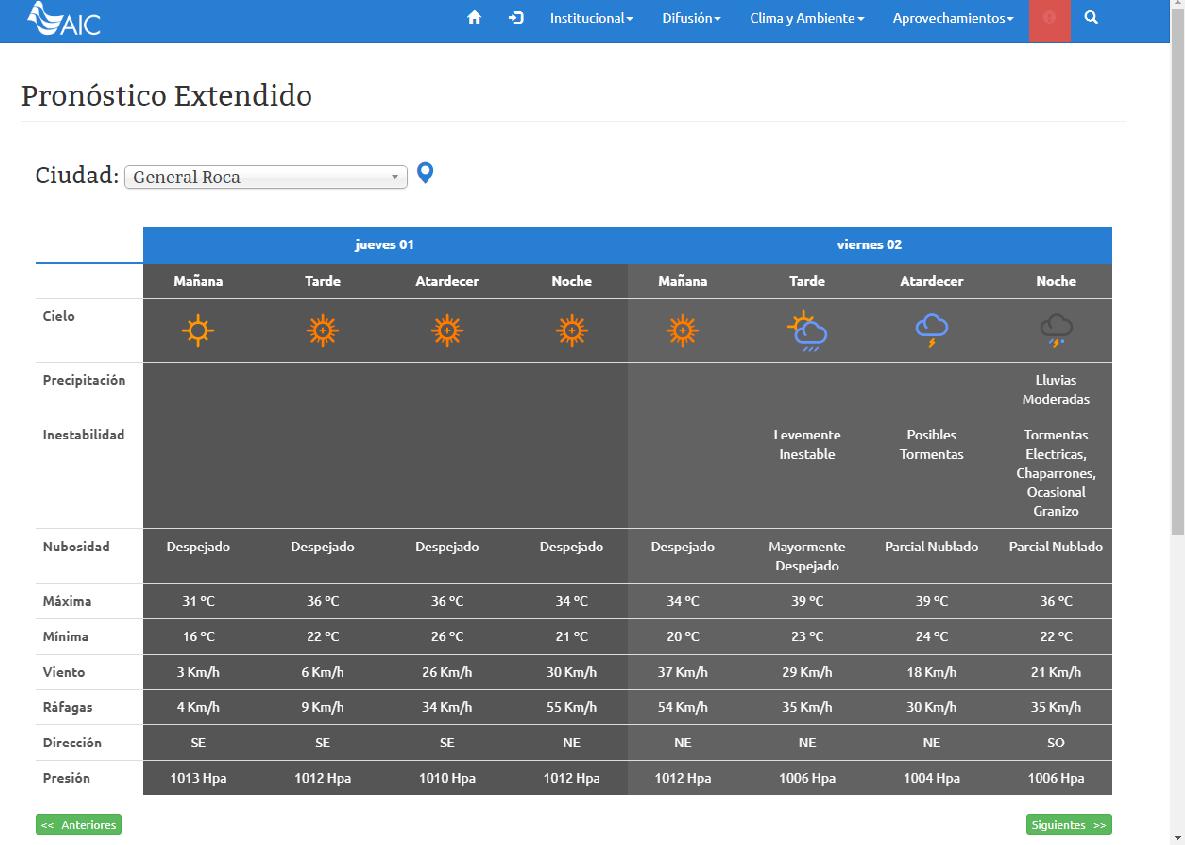Open the Clima y Ambiente menu
Image resolution: width=1185 pixels, height=845 pixels.
coord(807,18)
